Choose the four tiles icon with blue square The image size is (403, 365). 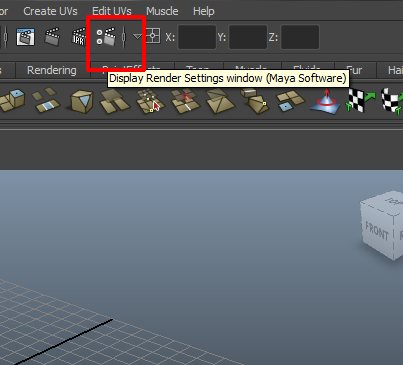(x=290, y=101)
